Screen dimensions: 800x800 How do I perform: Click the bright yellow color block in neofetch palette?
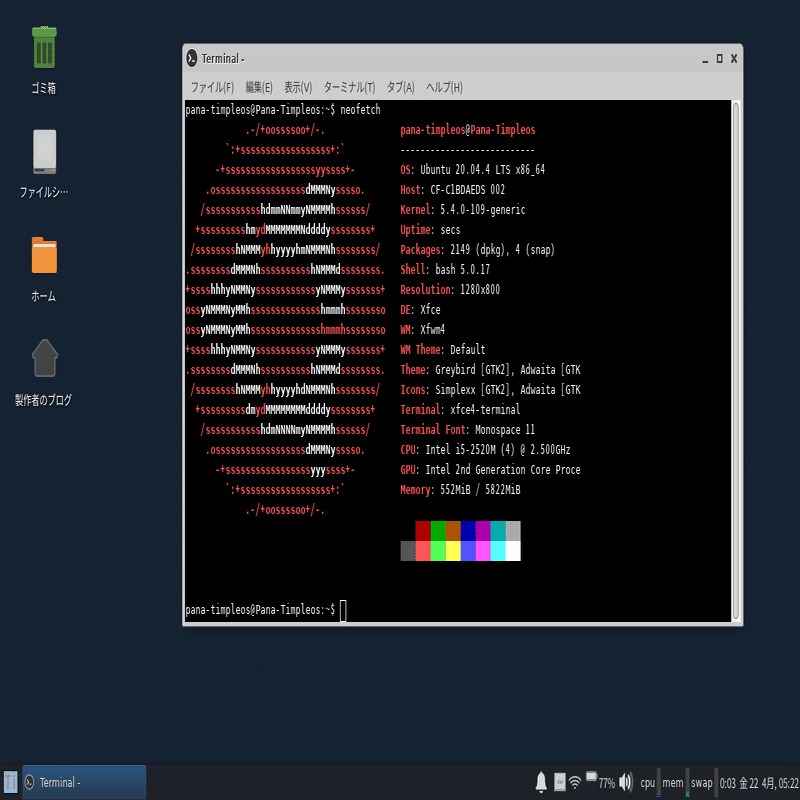(453, 551)
